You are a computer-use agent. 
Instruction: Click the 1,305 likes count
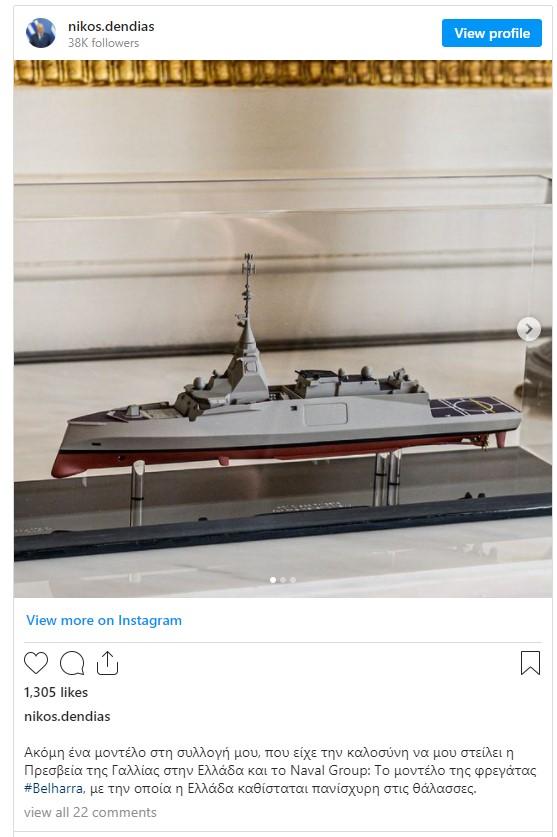(x=56, y=692)
